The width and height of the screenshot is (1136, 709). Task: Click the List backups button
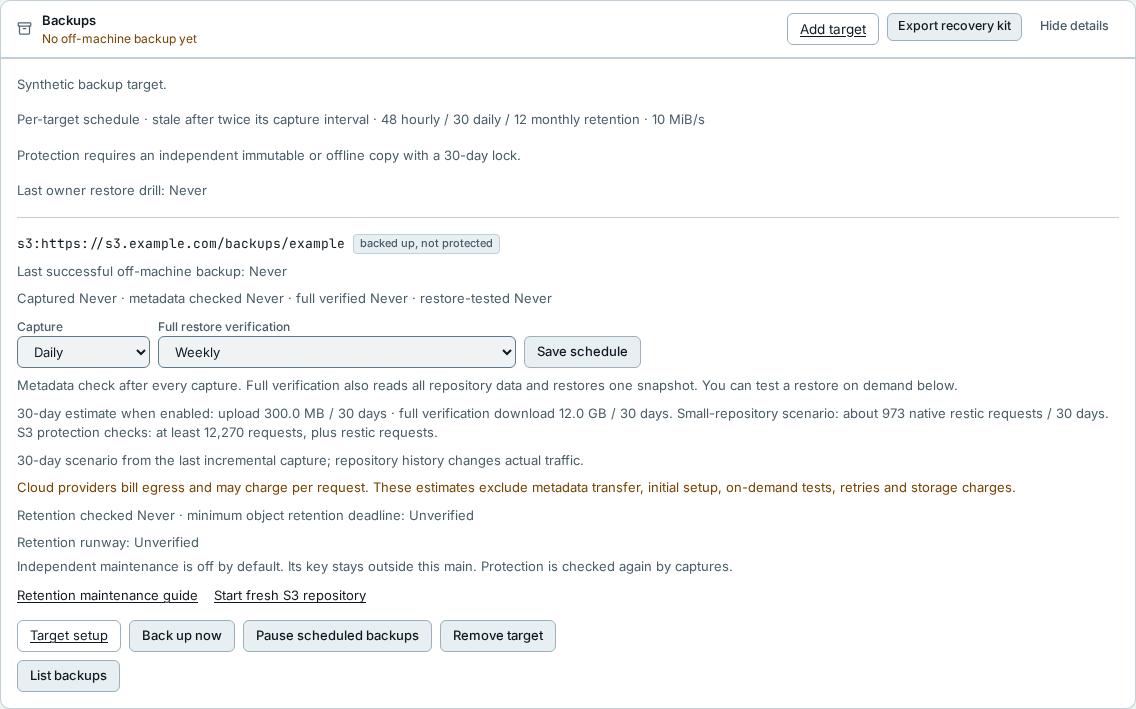[x=68, y=676]
